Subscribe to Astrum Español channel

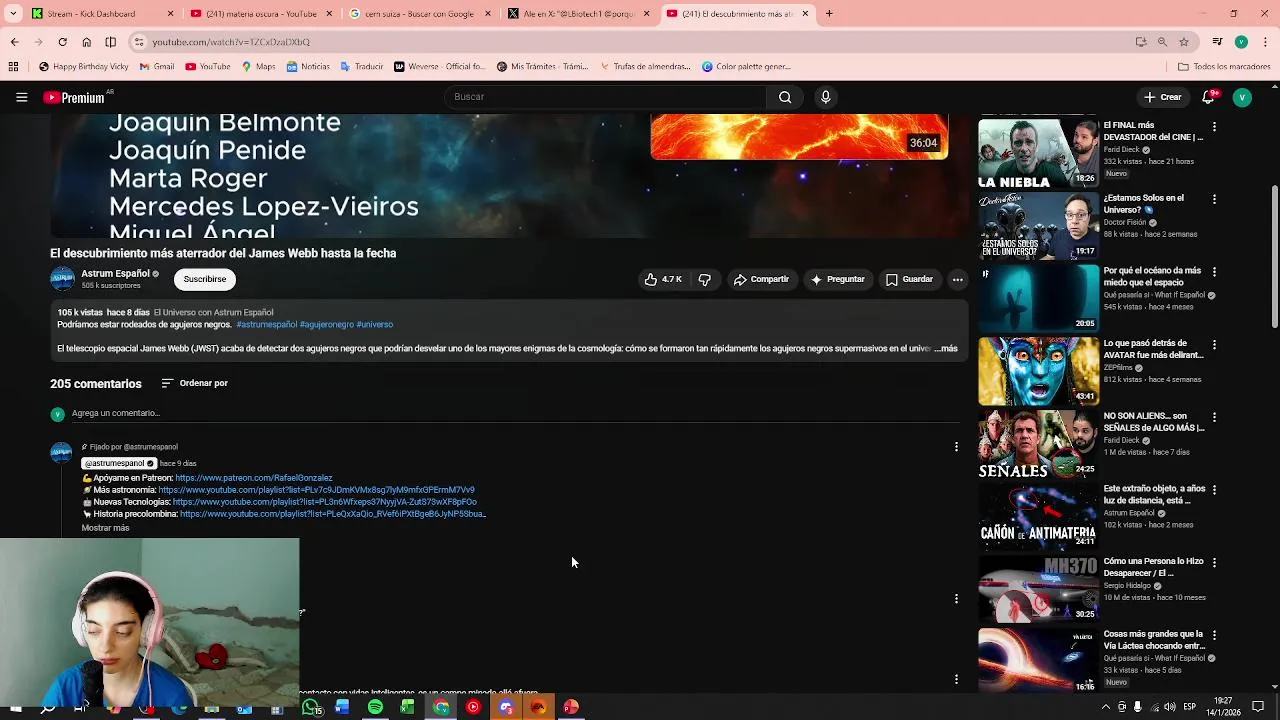205,279
